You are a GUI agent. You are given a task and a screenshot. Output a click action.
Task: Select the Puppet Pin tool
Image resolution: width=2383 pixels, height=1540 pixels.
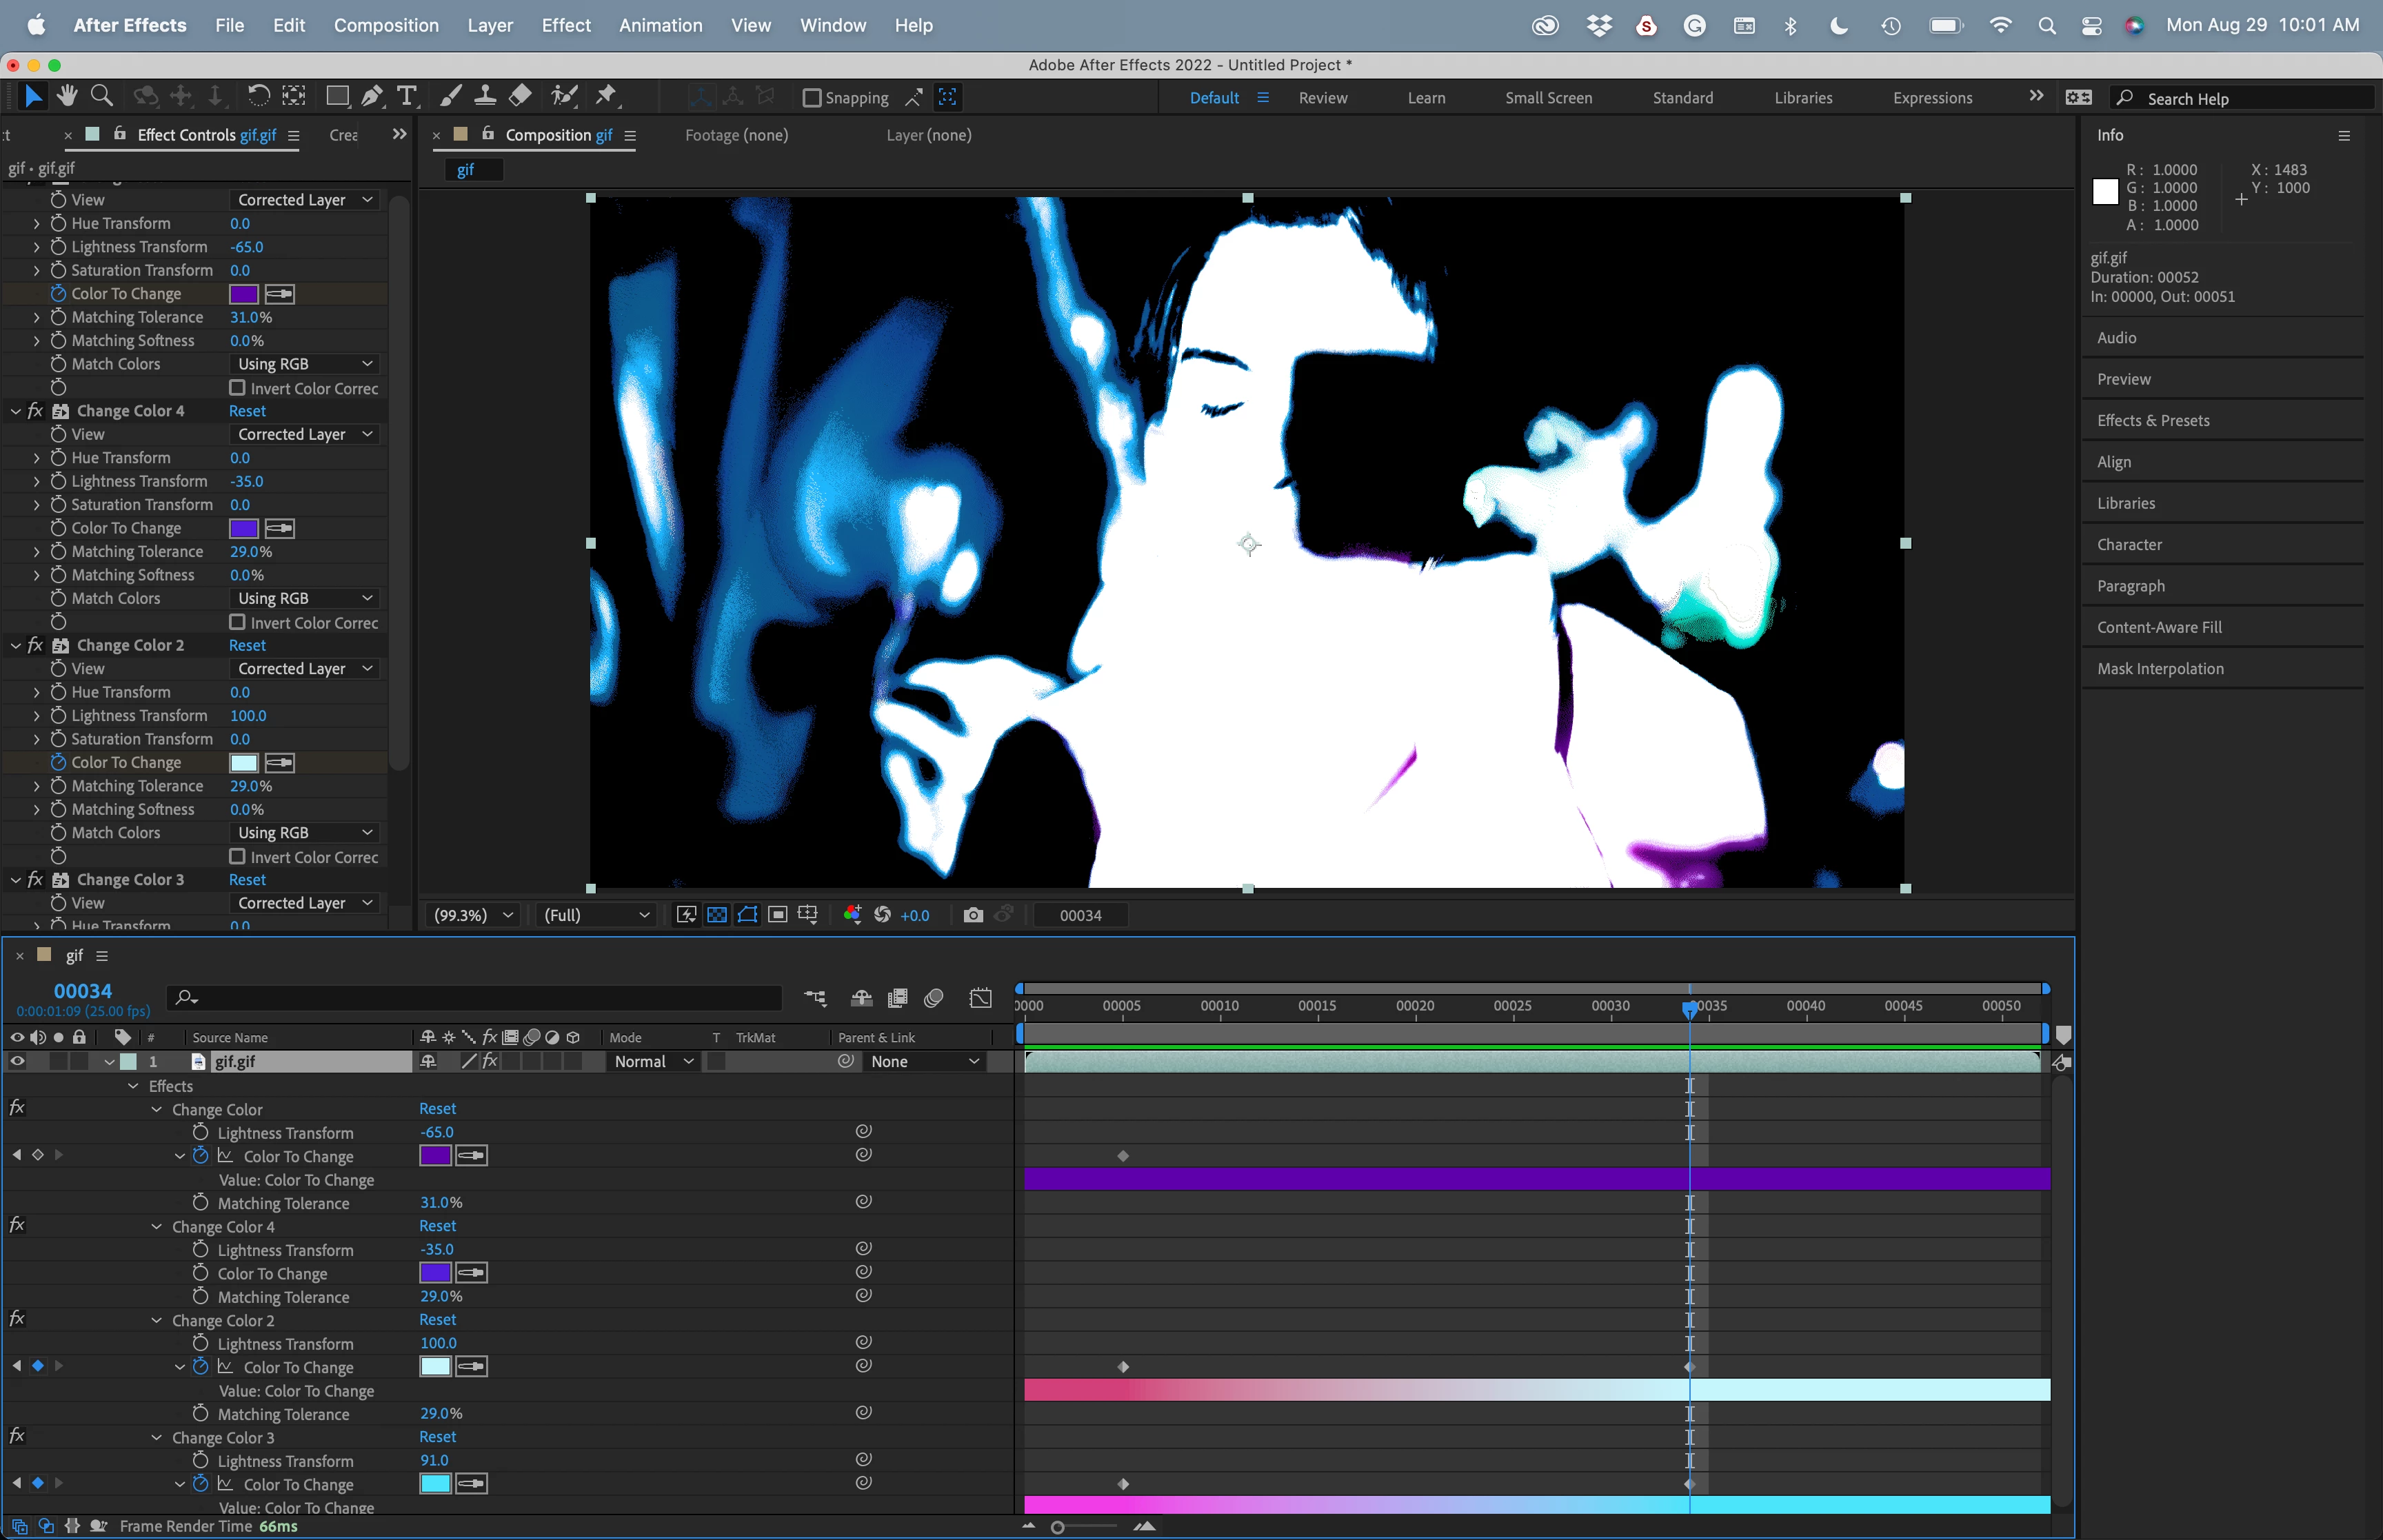tap(606, 96)
